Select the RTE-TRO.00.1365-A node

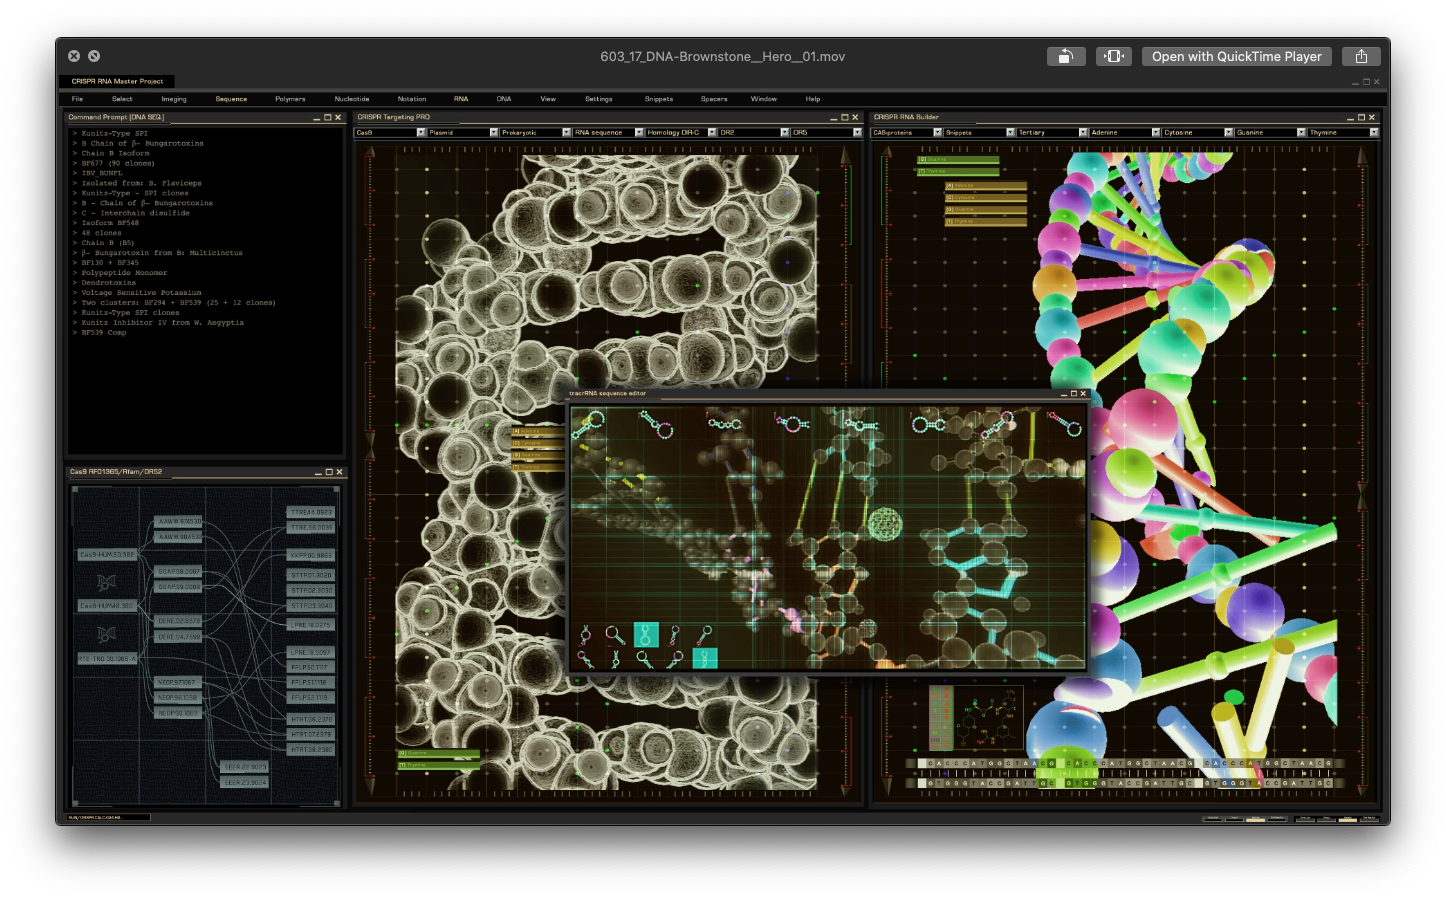(107, 659)
